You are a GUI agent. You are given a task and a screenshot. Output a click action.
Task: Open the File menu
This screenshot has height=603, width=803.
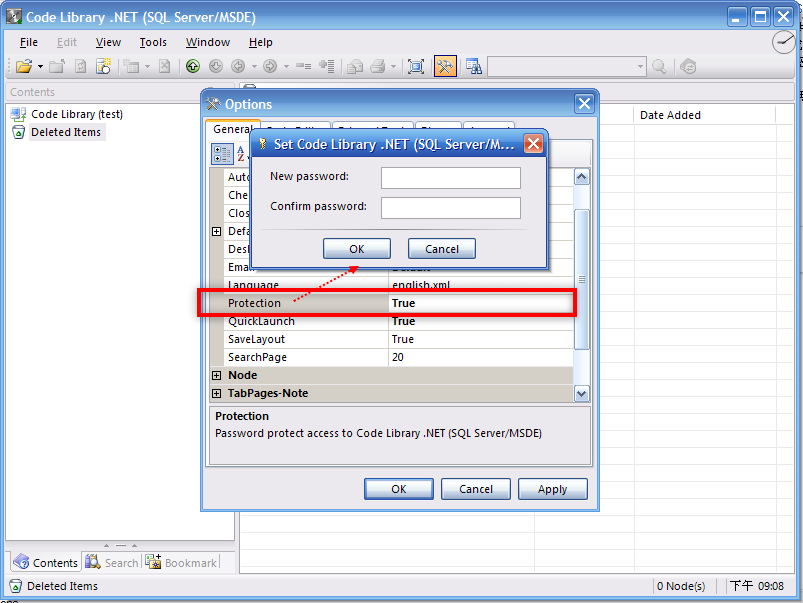(29, 42)
